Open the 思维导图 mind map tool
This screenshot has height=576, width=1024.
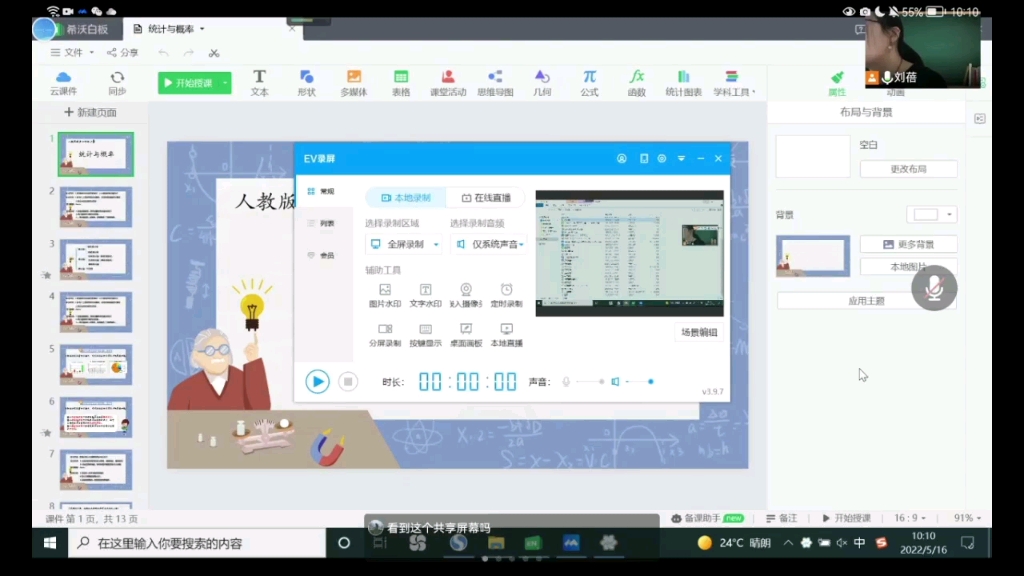coord(495,82)
